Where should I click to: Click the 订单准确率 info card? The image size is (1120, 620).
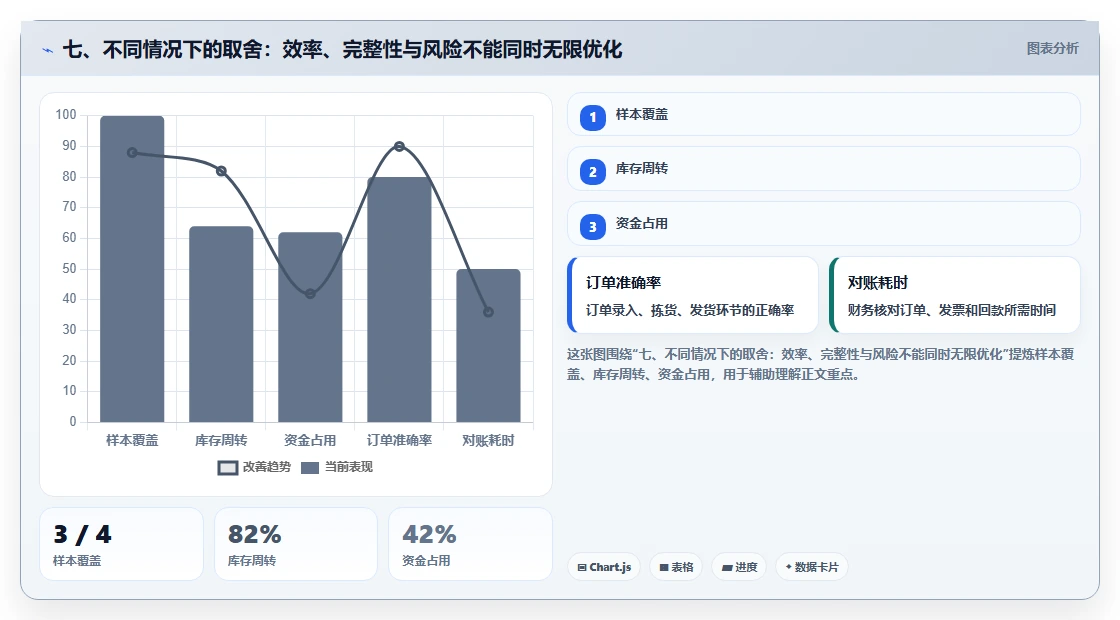(x=693, y=295)
